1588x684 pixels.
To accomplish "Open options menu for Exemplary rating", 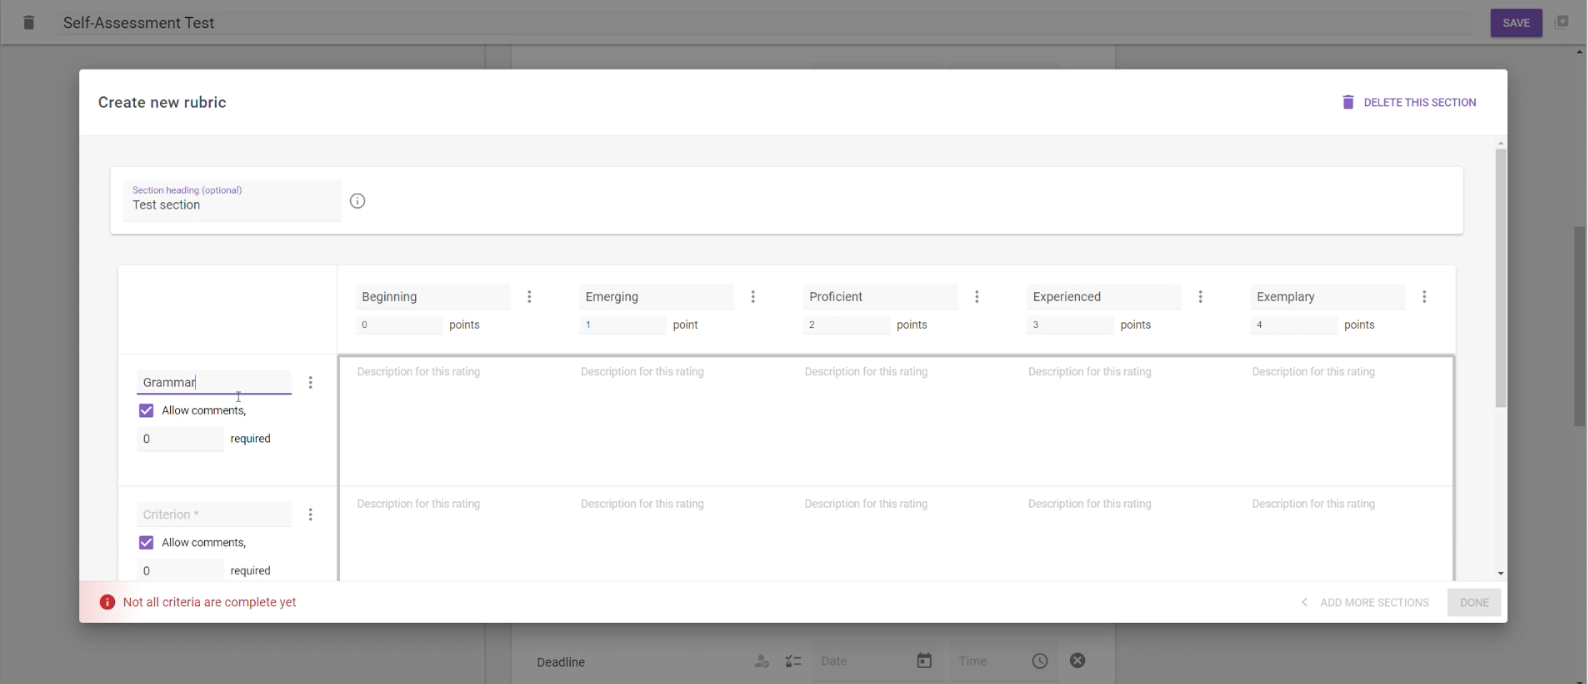I will pos(1424,297).
